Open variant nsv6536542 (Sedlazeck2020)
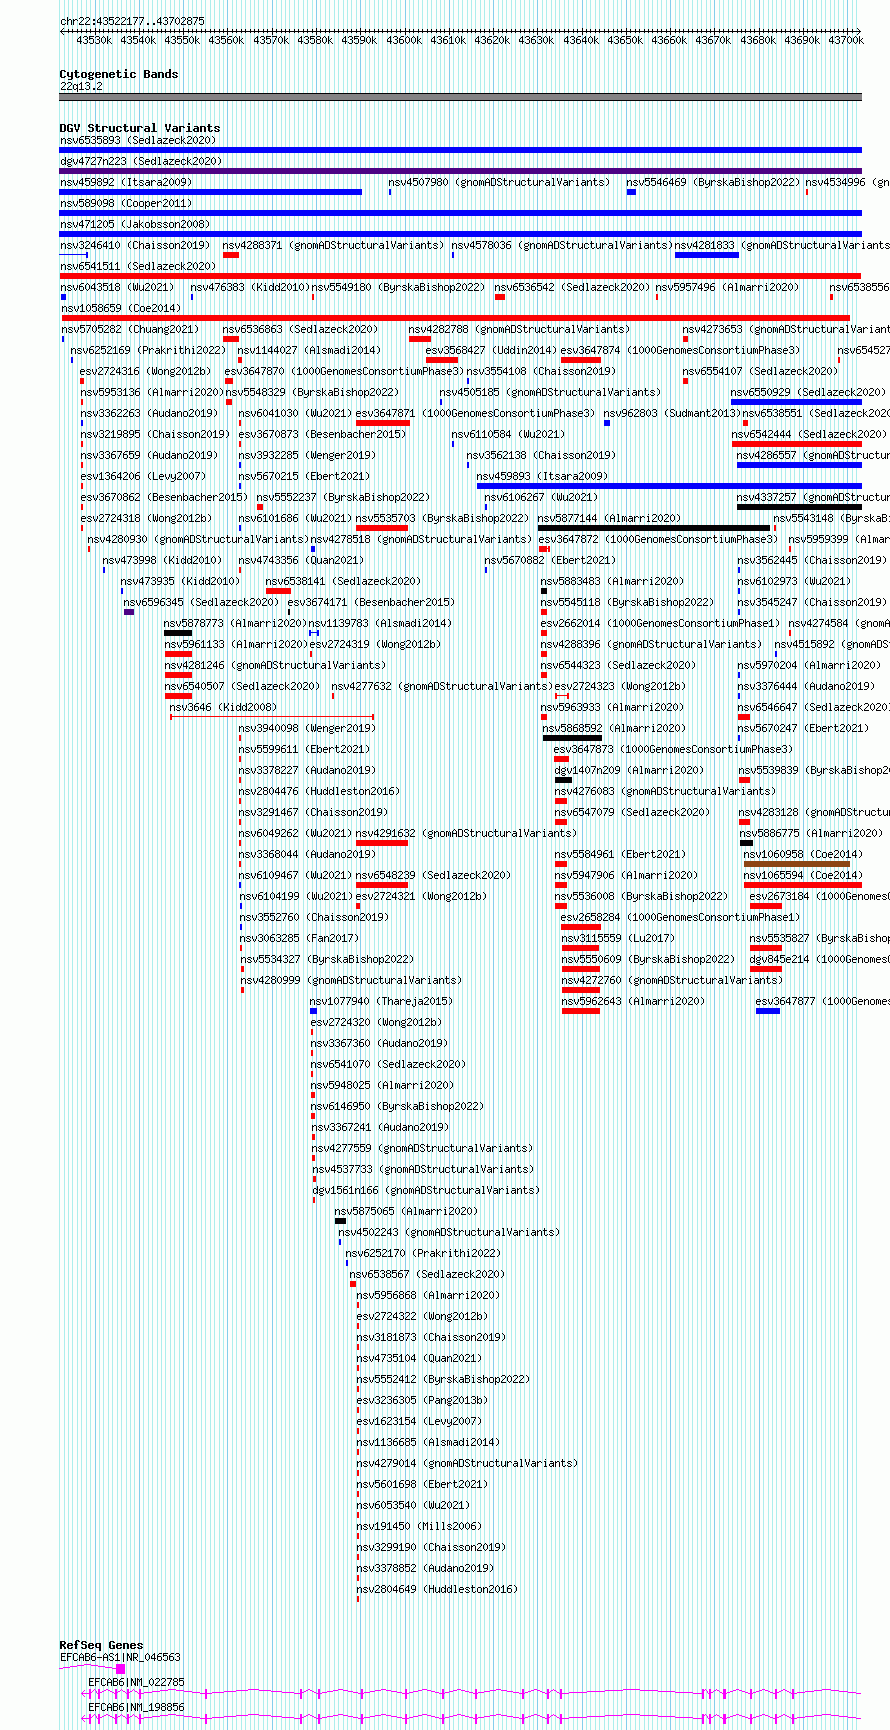Screen dimensions: 890x1730 pos(572,287)
